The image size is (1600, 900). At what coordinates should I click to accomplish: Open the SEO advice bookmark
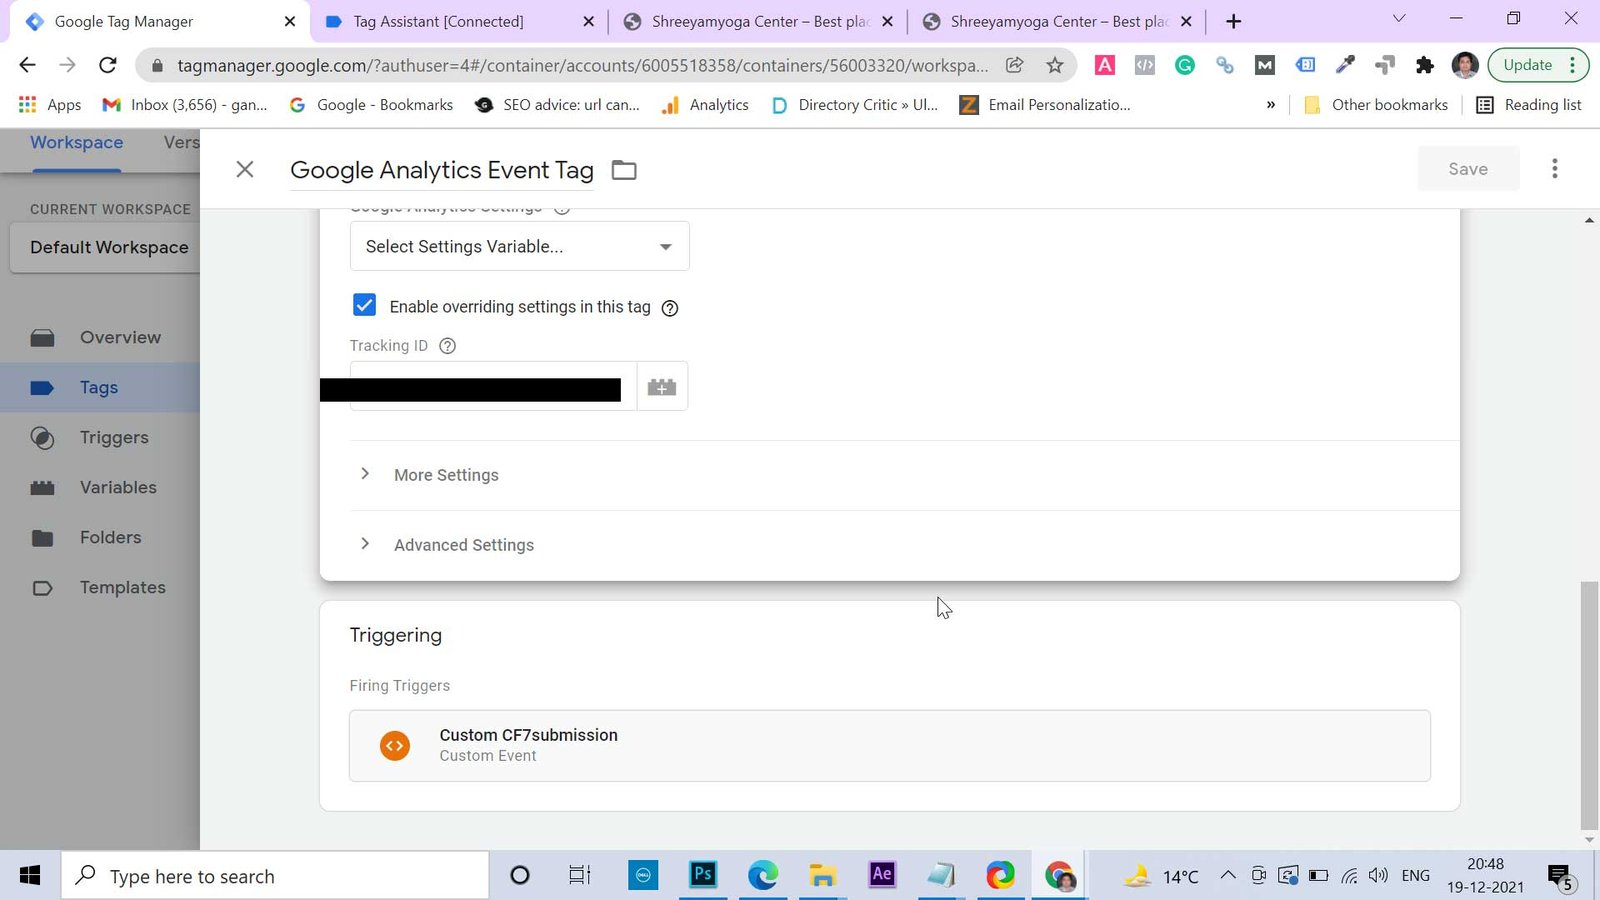tap(557, 104)
